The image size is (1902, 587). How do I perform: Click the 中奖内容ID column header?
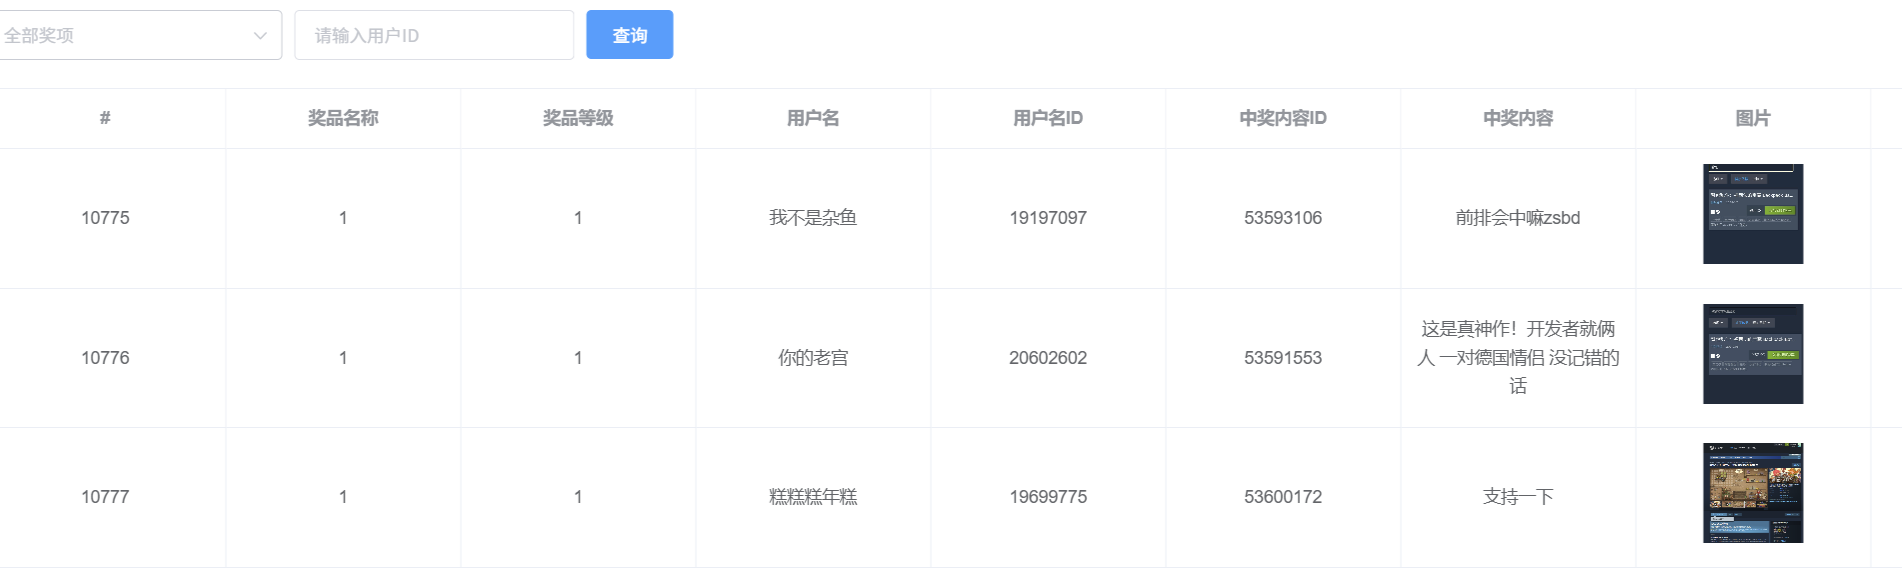(1282, 118)
